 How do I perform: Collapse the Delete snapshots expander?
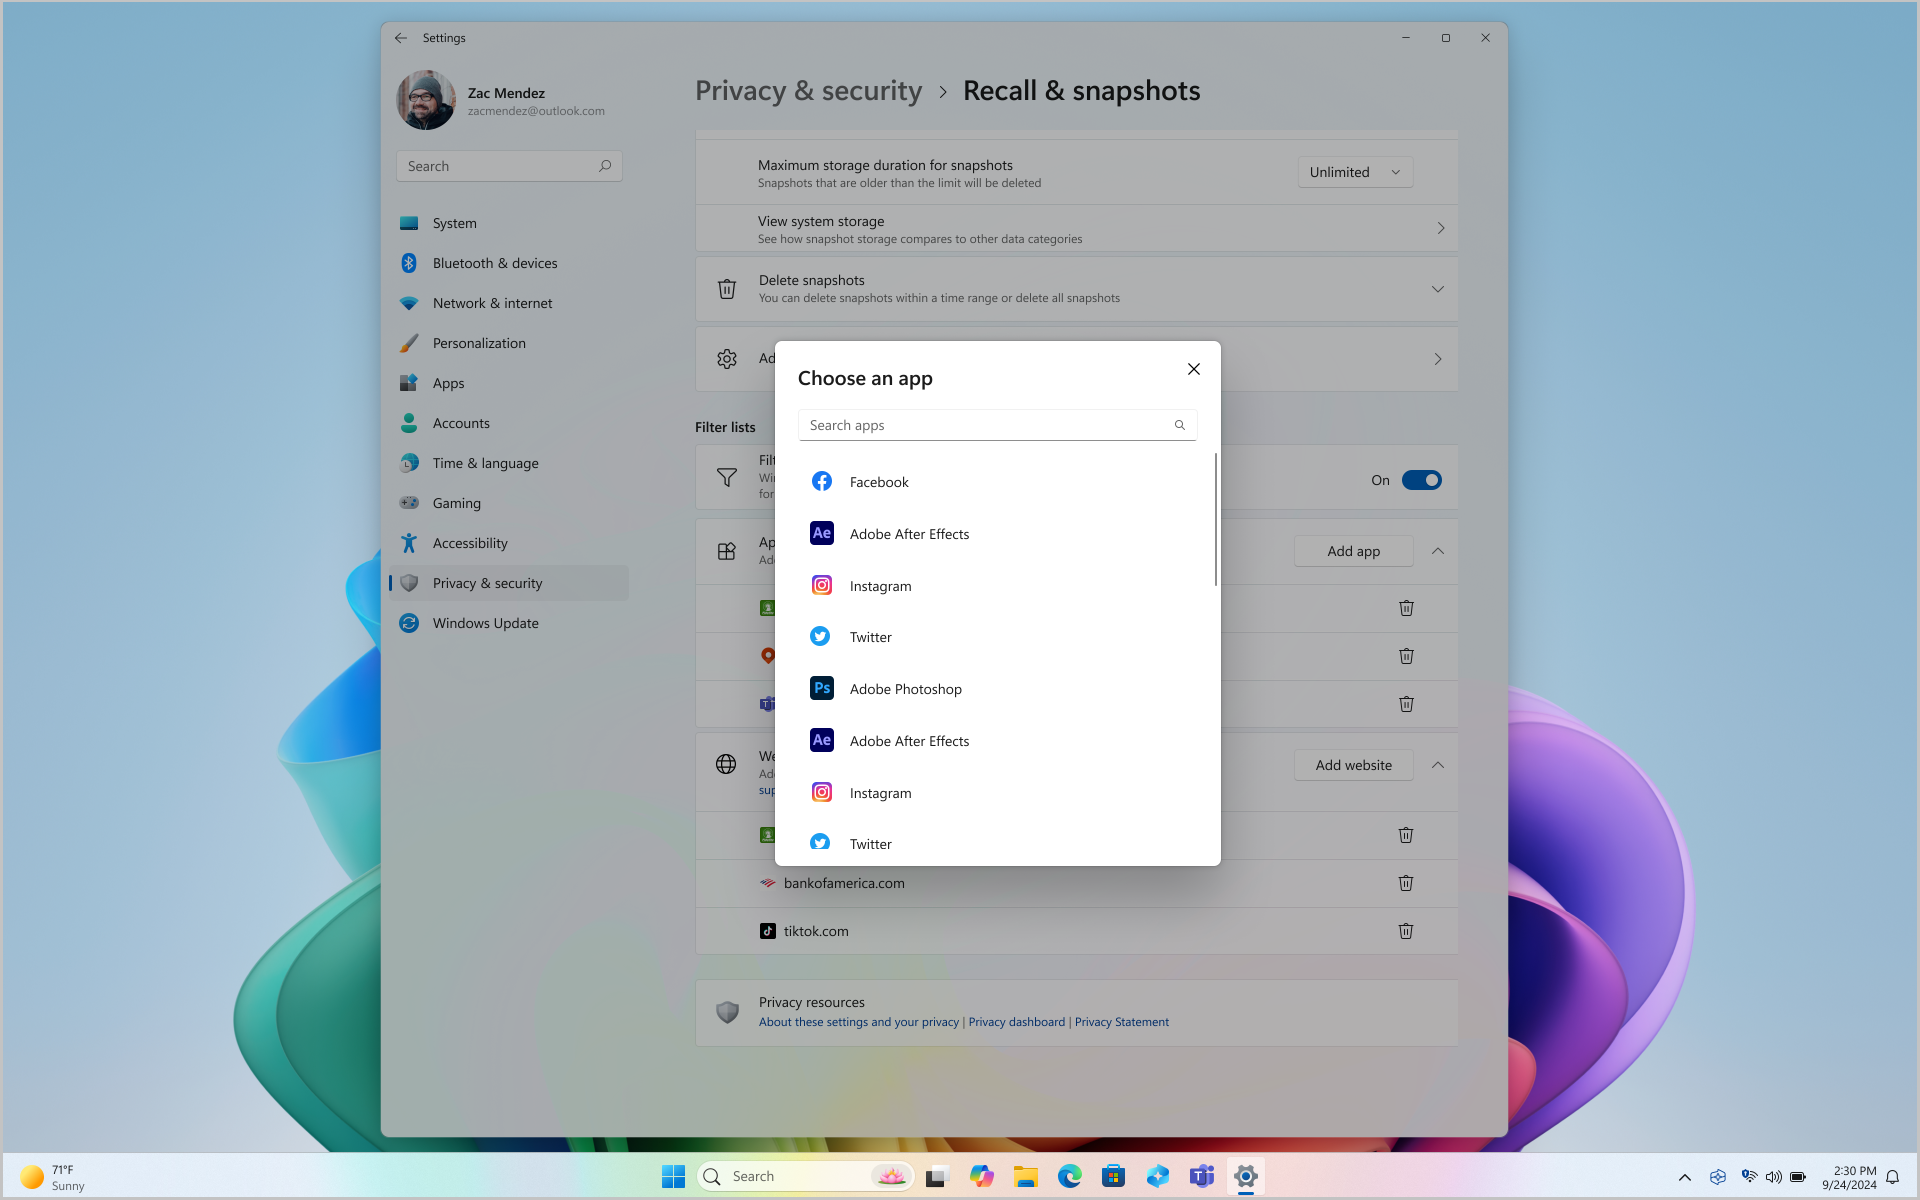click(1438, 289)
